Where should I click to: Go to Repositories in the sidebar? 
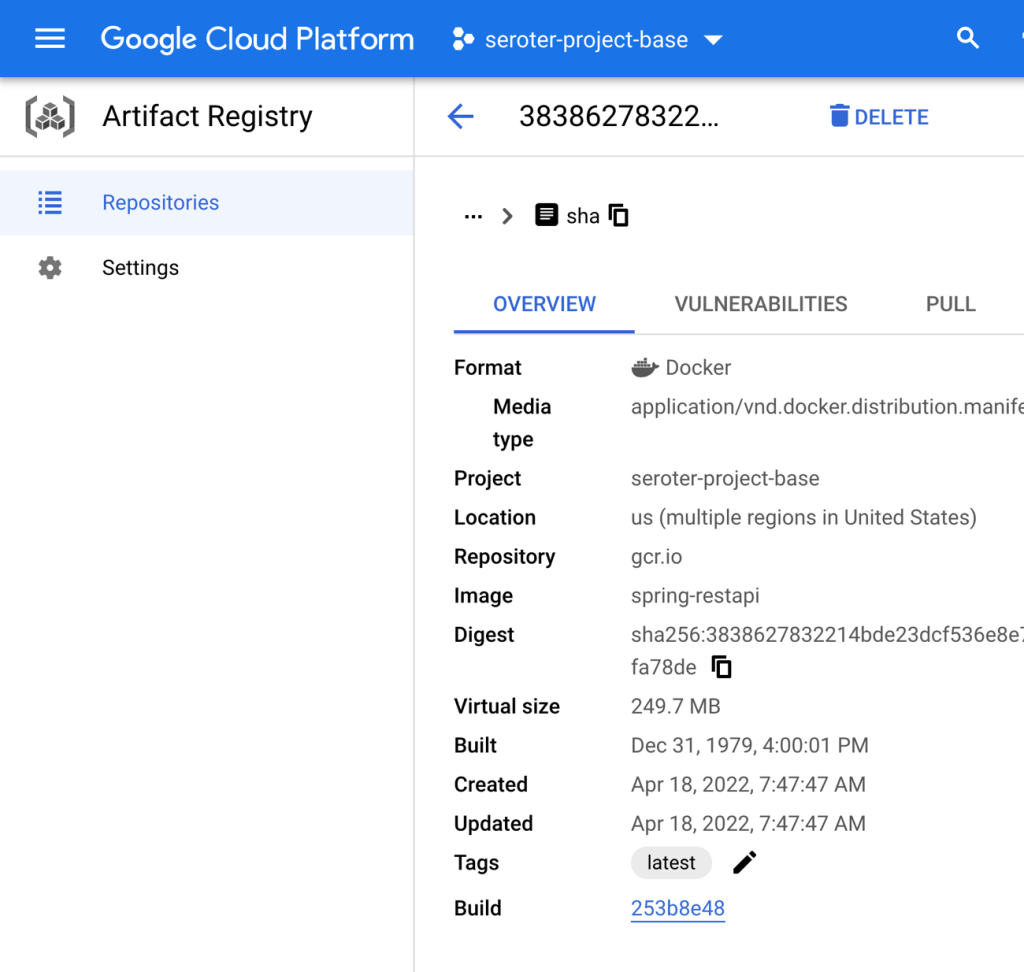point(160,203)
